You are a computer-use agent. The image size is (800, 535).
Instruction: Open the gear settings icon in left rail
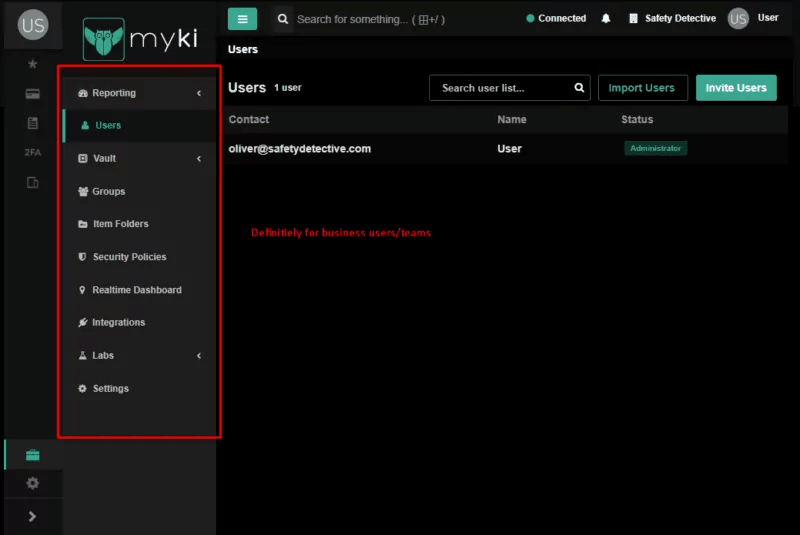[x=33, y=483]
